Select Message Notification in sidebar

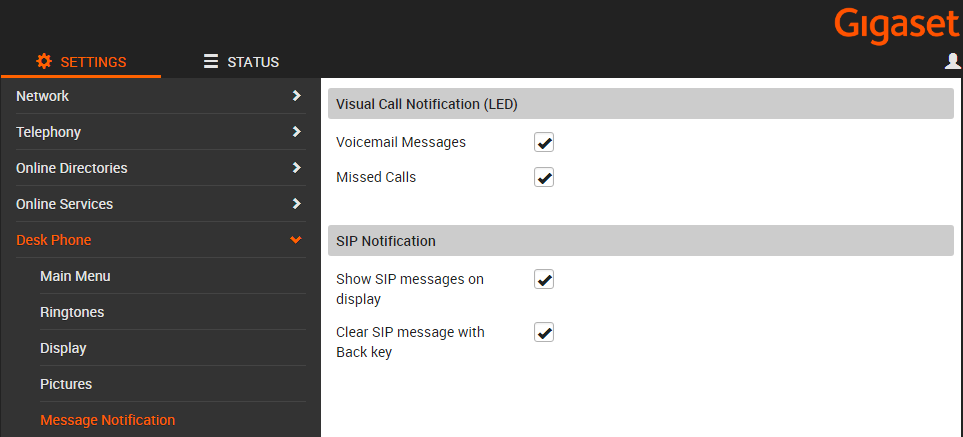(107, 420)
